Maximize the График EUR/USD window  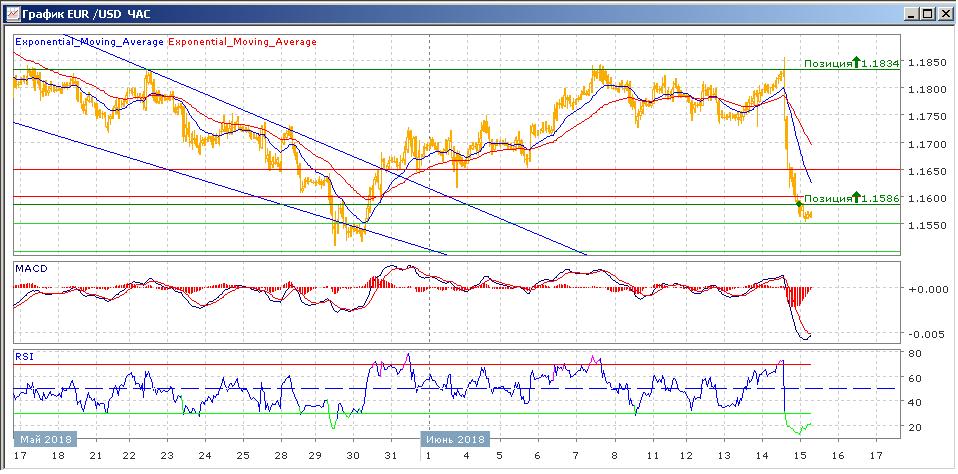coord(927,13)
